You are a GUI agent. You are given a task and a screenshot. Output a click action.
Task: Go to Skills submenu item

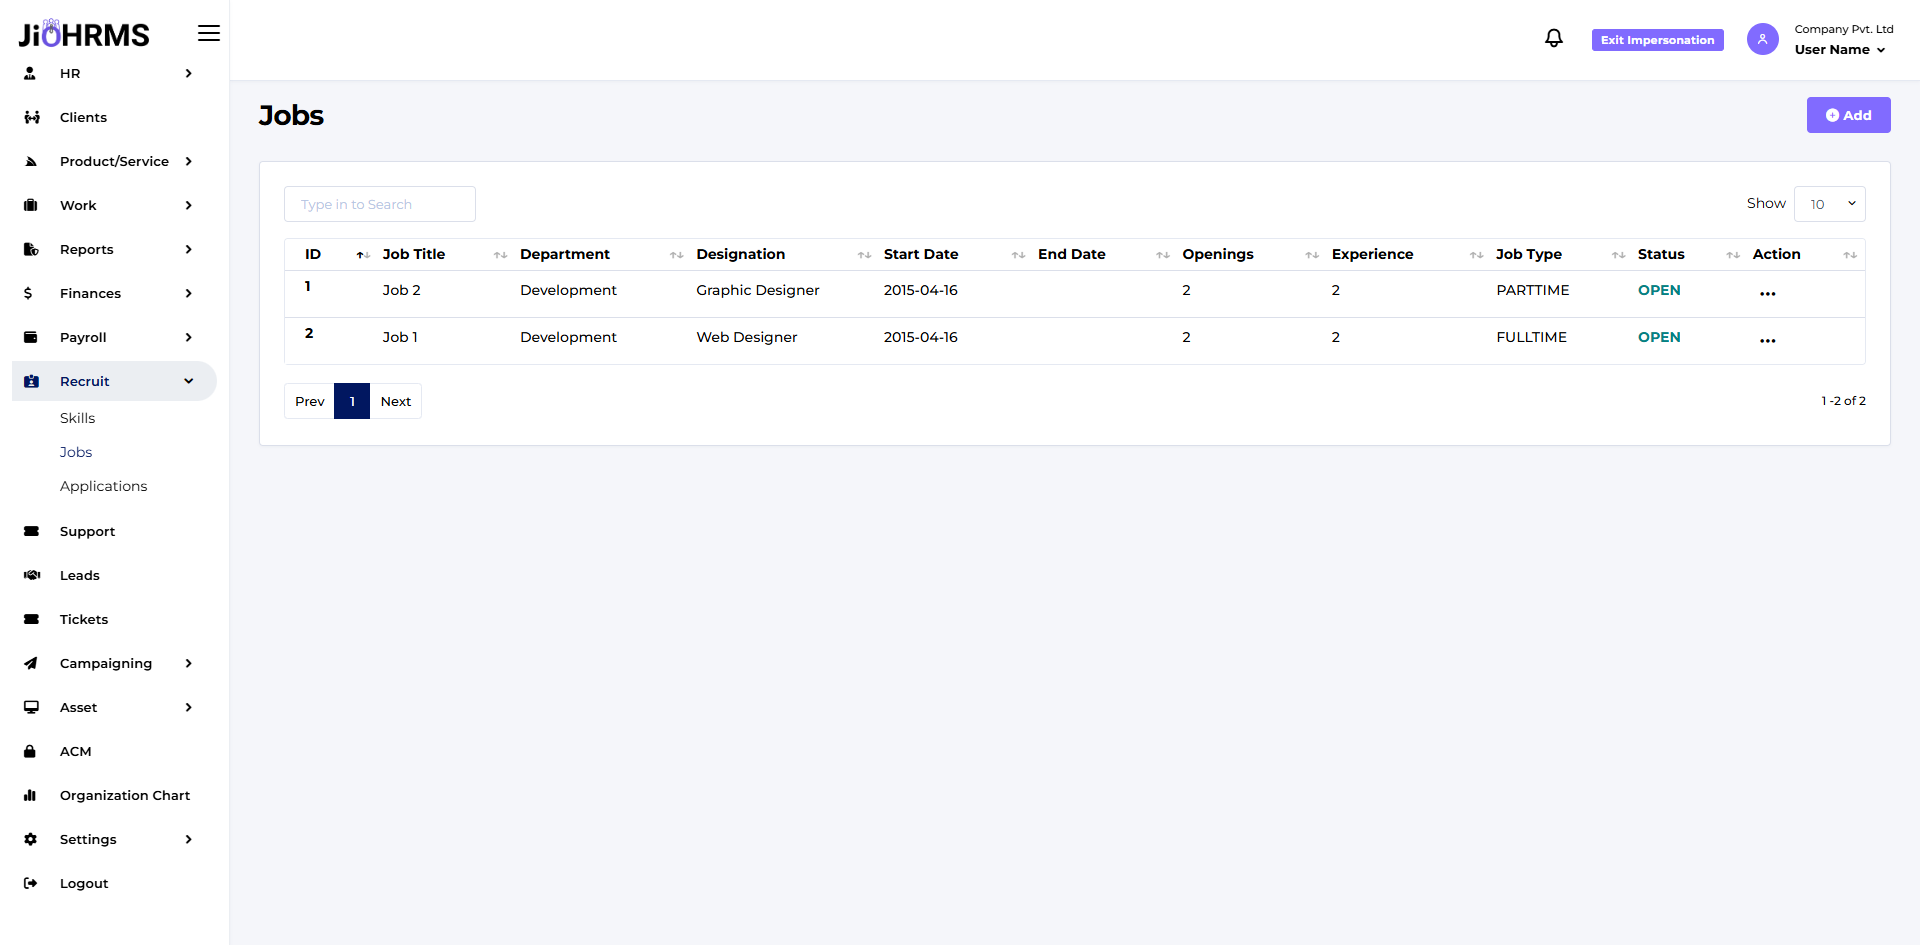click(x=77, y=418)
